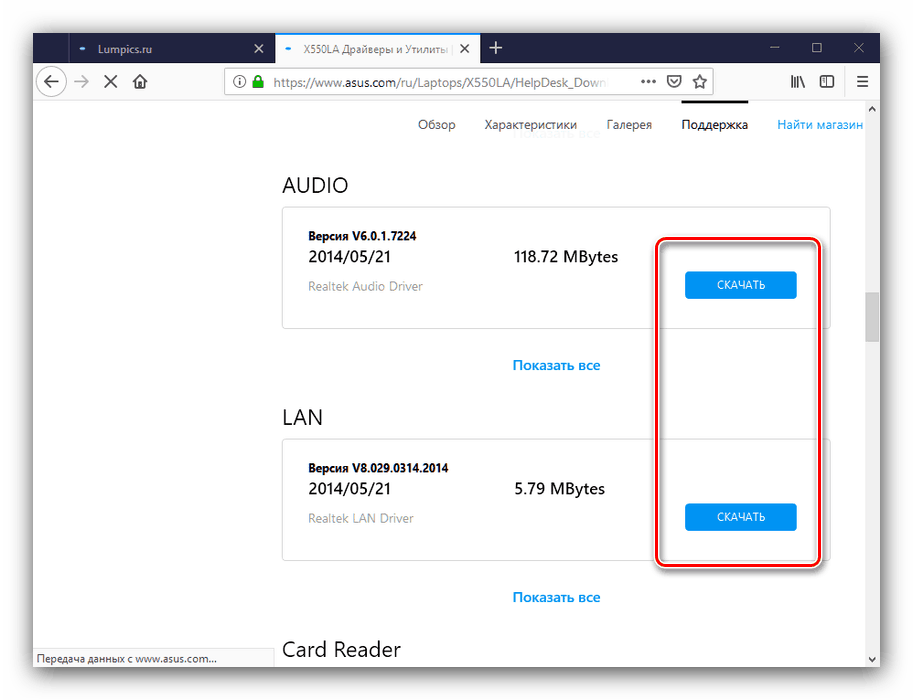Close the Lumpics.ru tab
This screenshot has height=700, width=913.
point(259,49)
